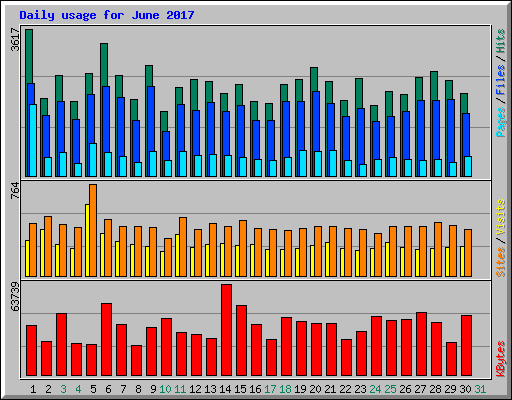
Task: Click the 3617 axis value label
Action: click(15, 39)
